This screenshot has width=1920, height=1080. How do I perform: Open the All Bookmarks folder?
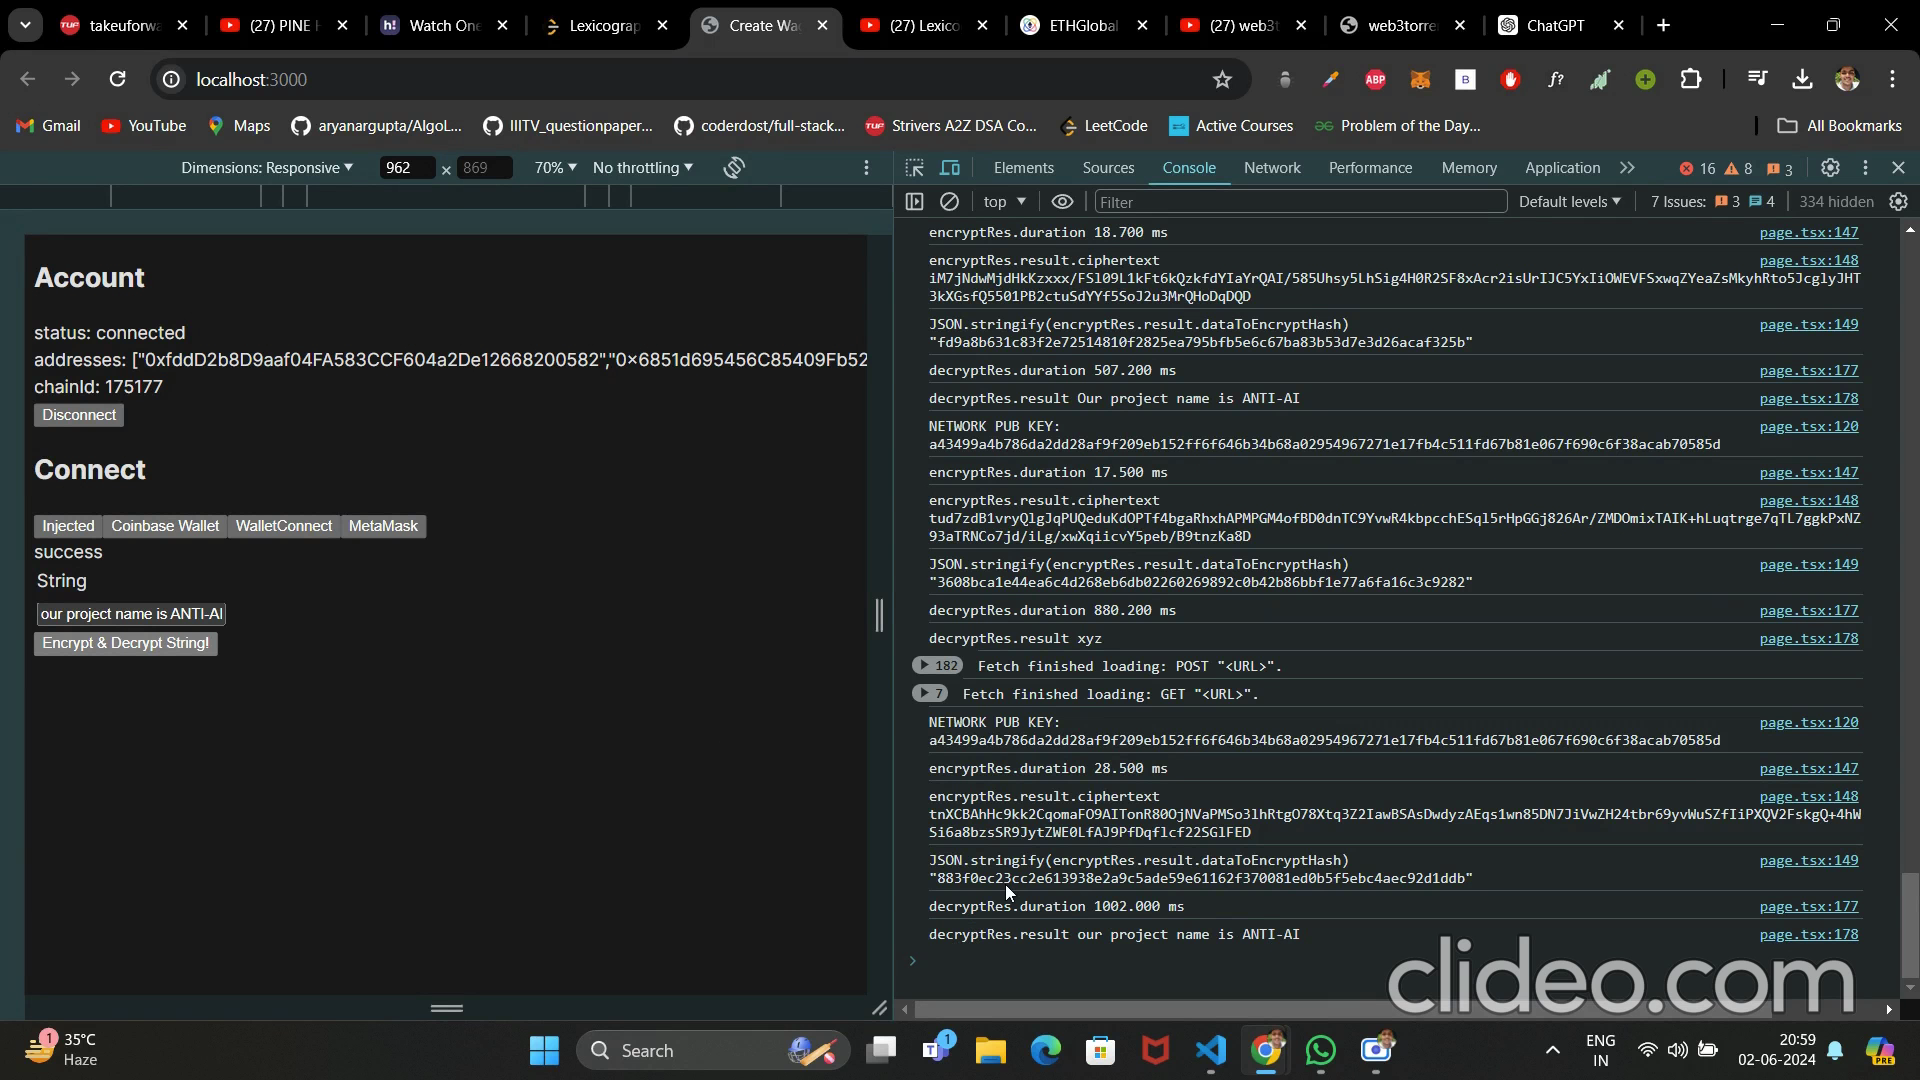pos(1839,126)
